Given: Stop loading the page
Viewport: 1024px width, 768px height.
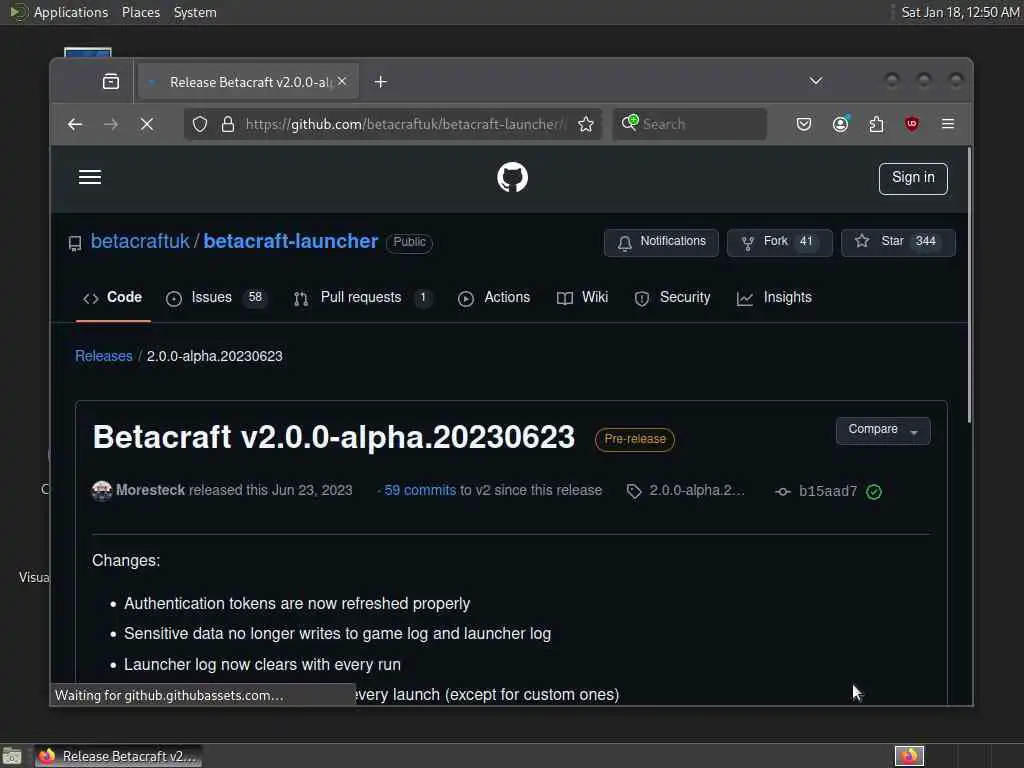Looking at the screenshot, I should [147, 124].
